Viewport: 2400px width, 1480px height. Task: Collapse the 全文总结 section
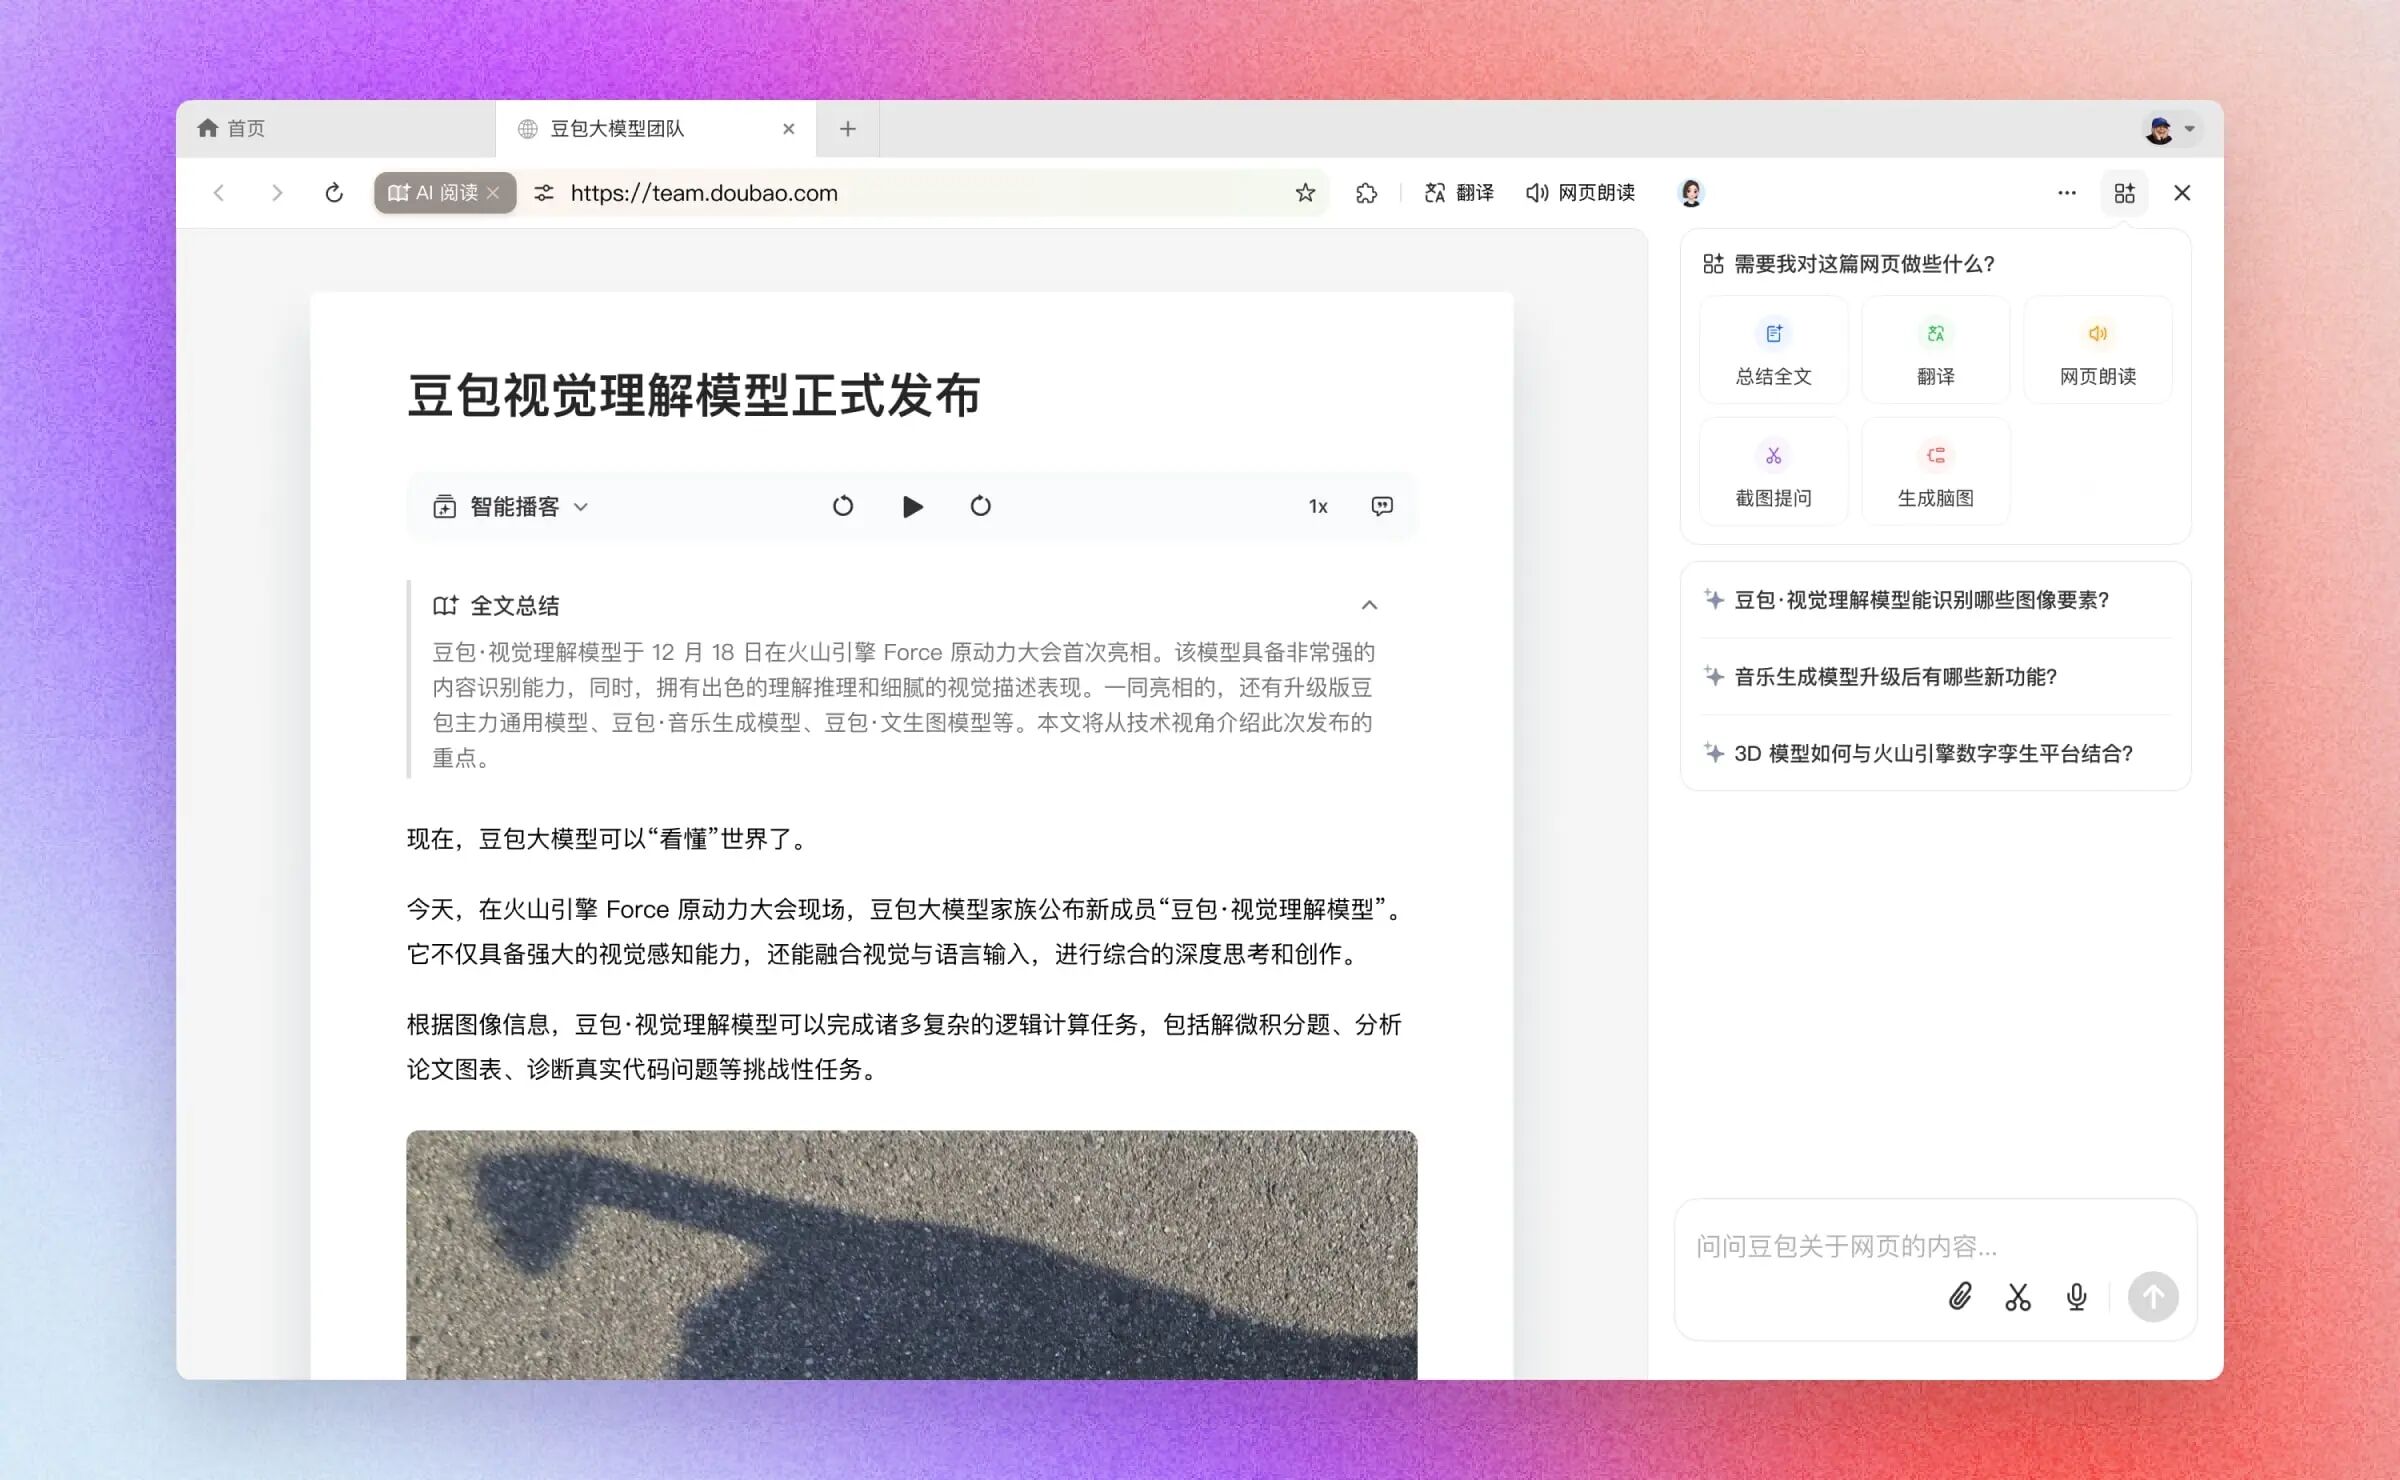(x=1369, y=605)
